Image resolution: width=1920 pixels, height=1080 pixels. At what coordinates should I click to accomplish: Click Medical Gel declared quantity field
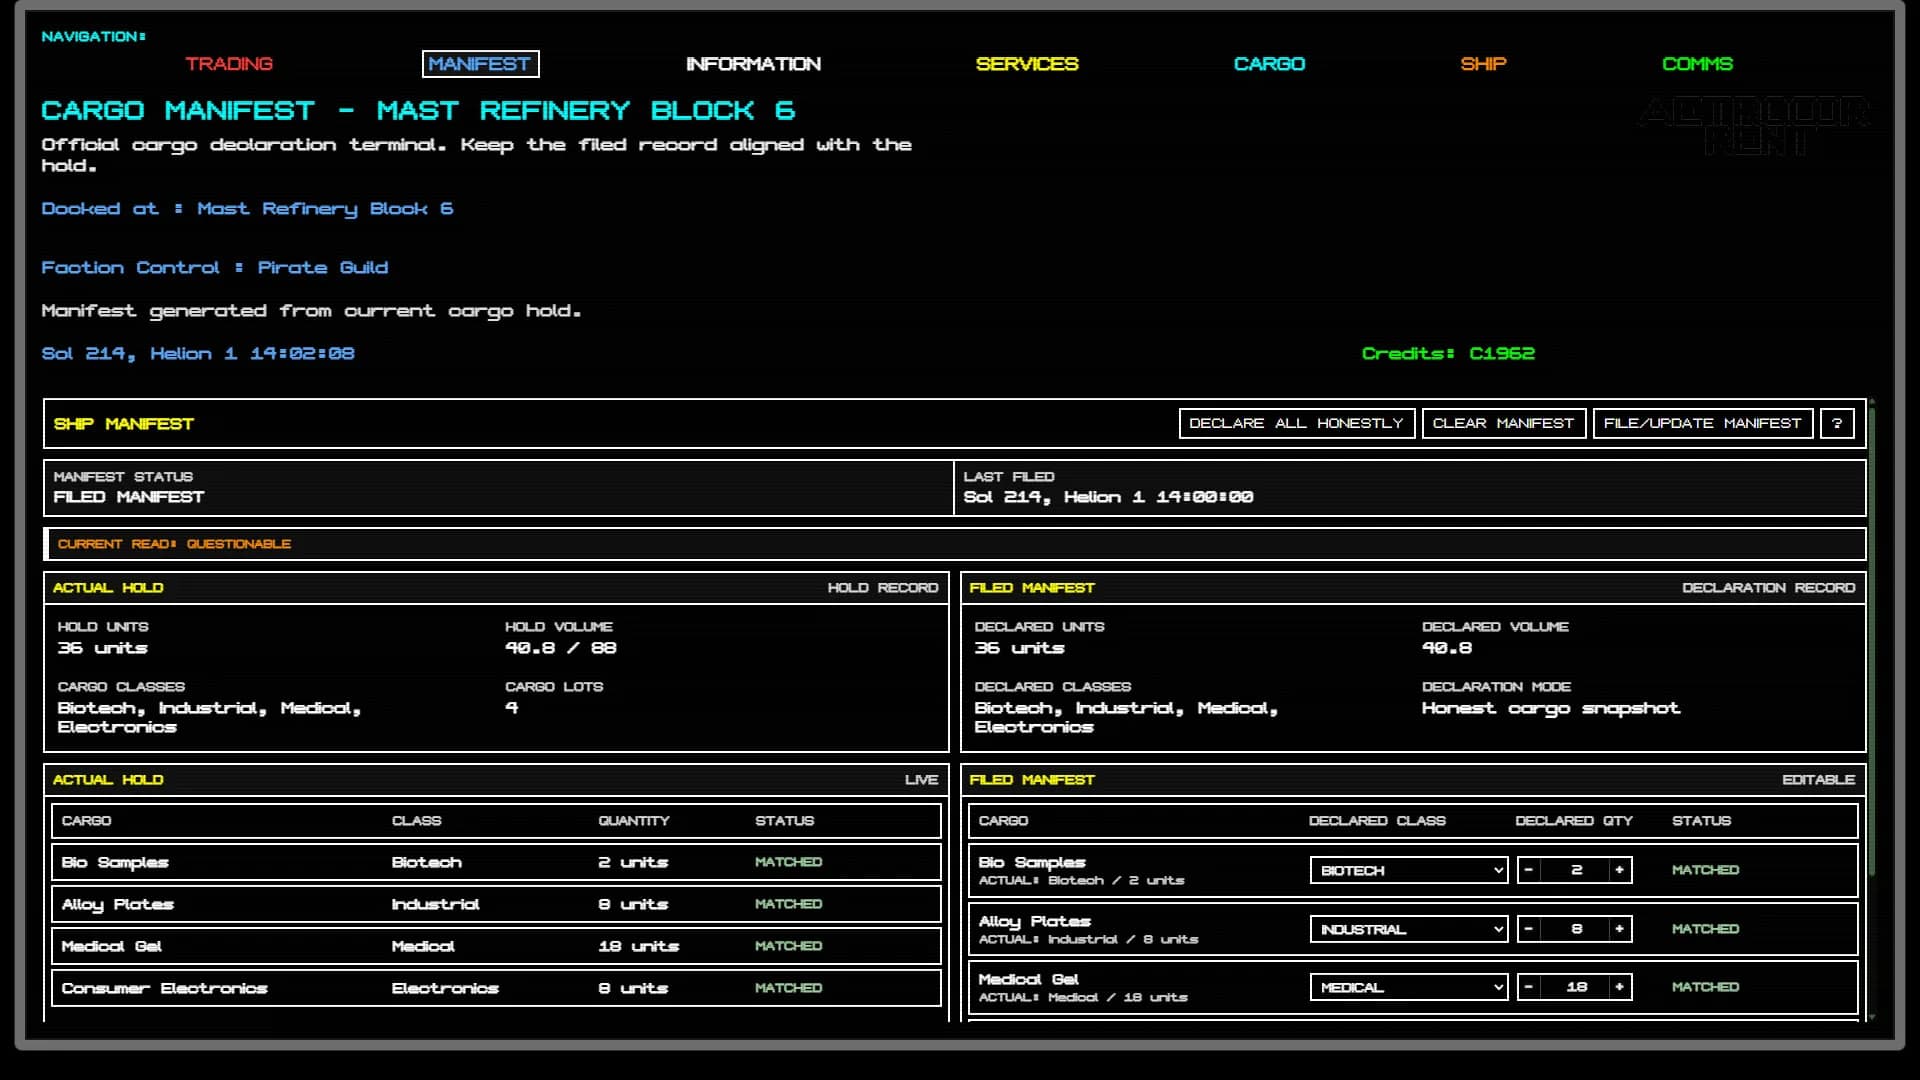coord(1576,987)
